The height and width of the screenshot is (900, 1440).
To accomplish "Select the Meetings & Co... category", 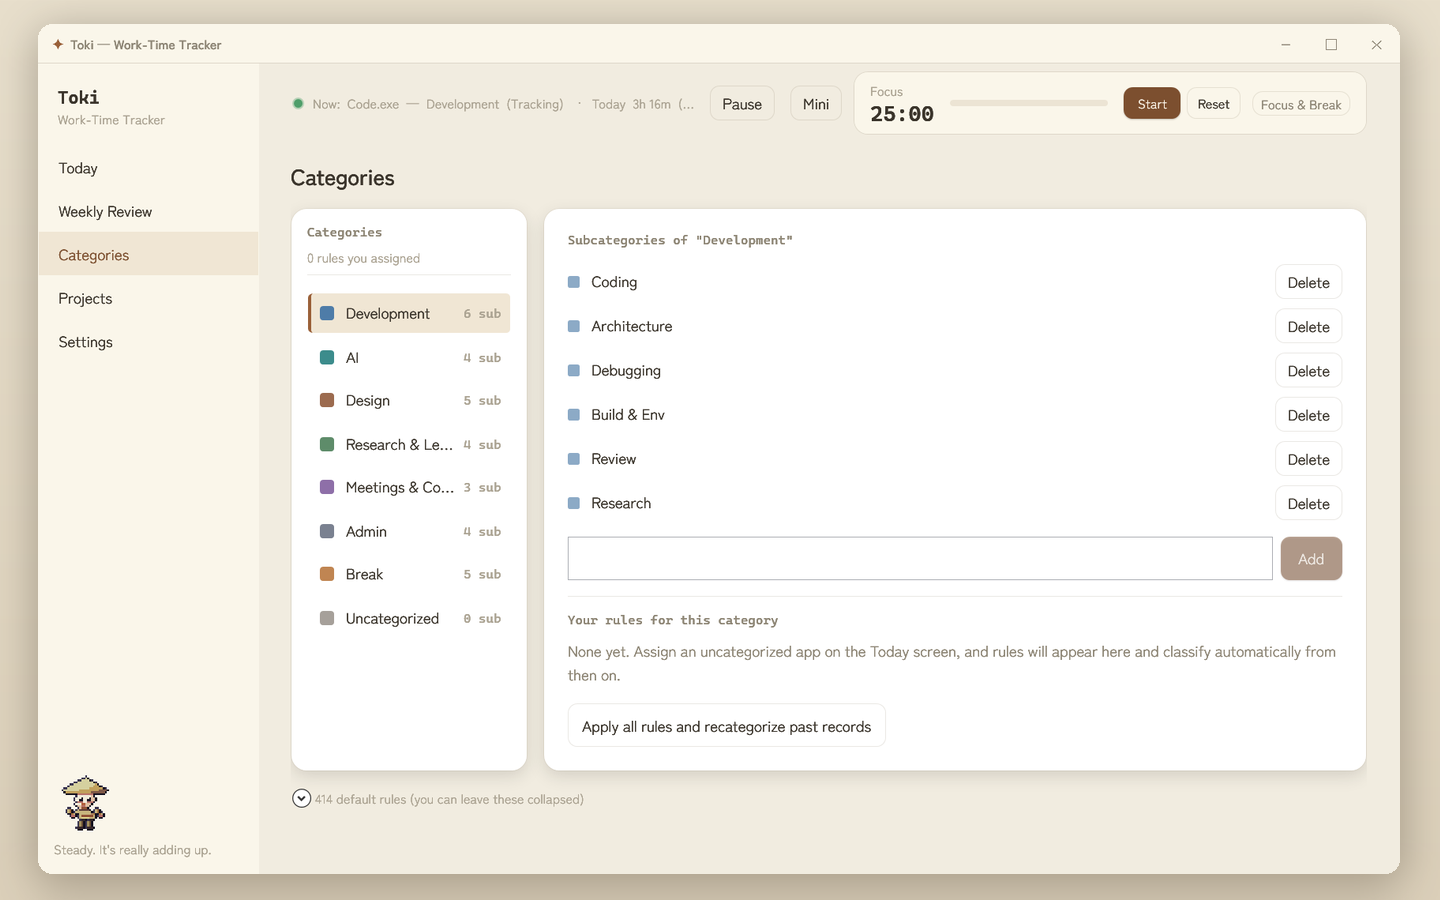I will 409,487.
